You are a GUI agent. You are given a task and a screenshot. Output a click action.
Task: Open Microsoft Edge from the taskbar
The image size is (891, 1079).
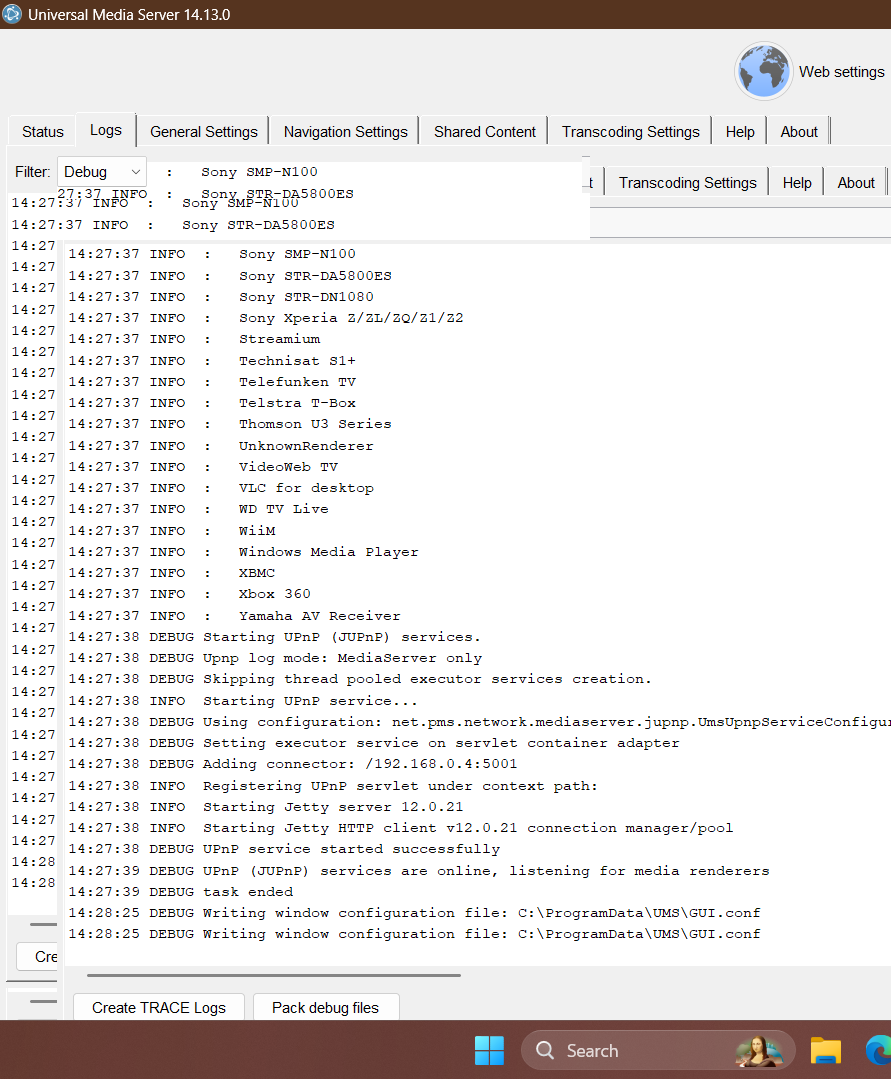click(878, 1051)
